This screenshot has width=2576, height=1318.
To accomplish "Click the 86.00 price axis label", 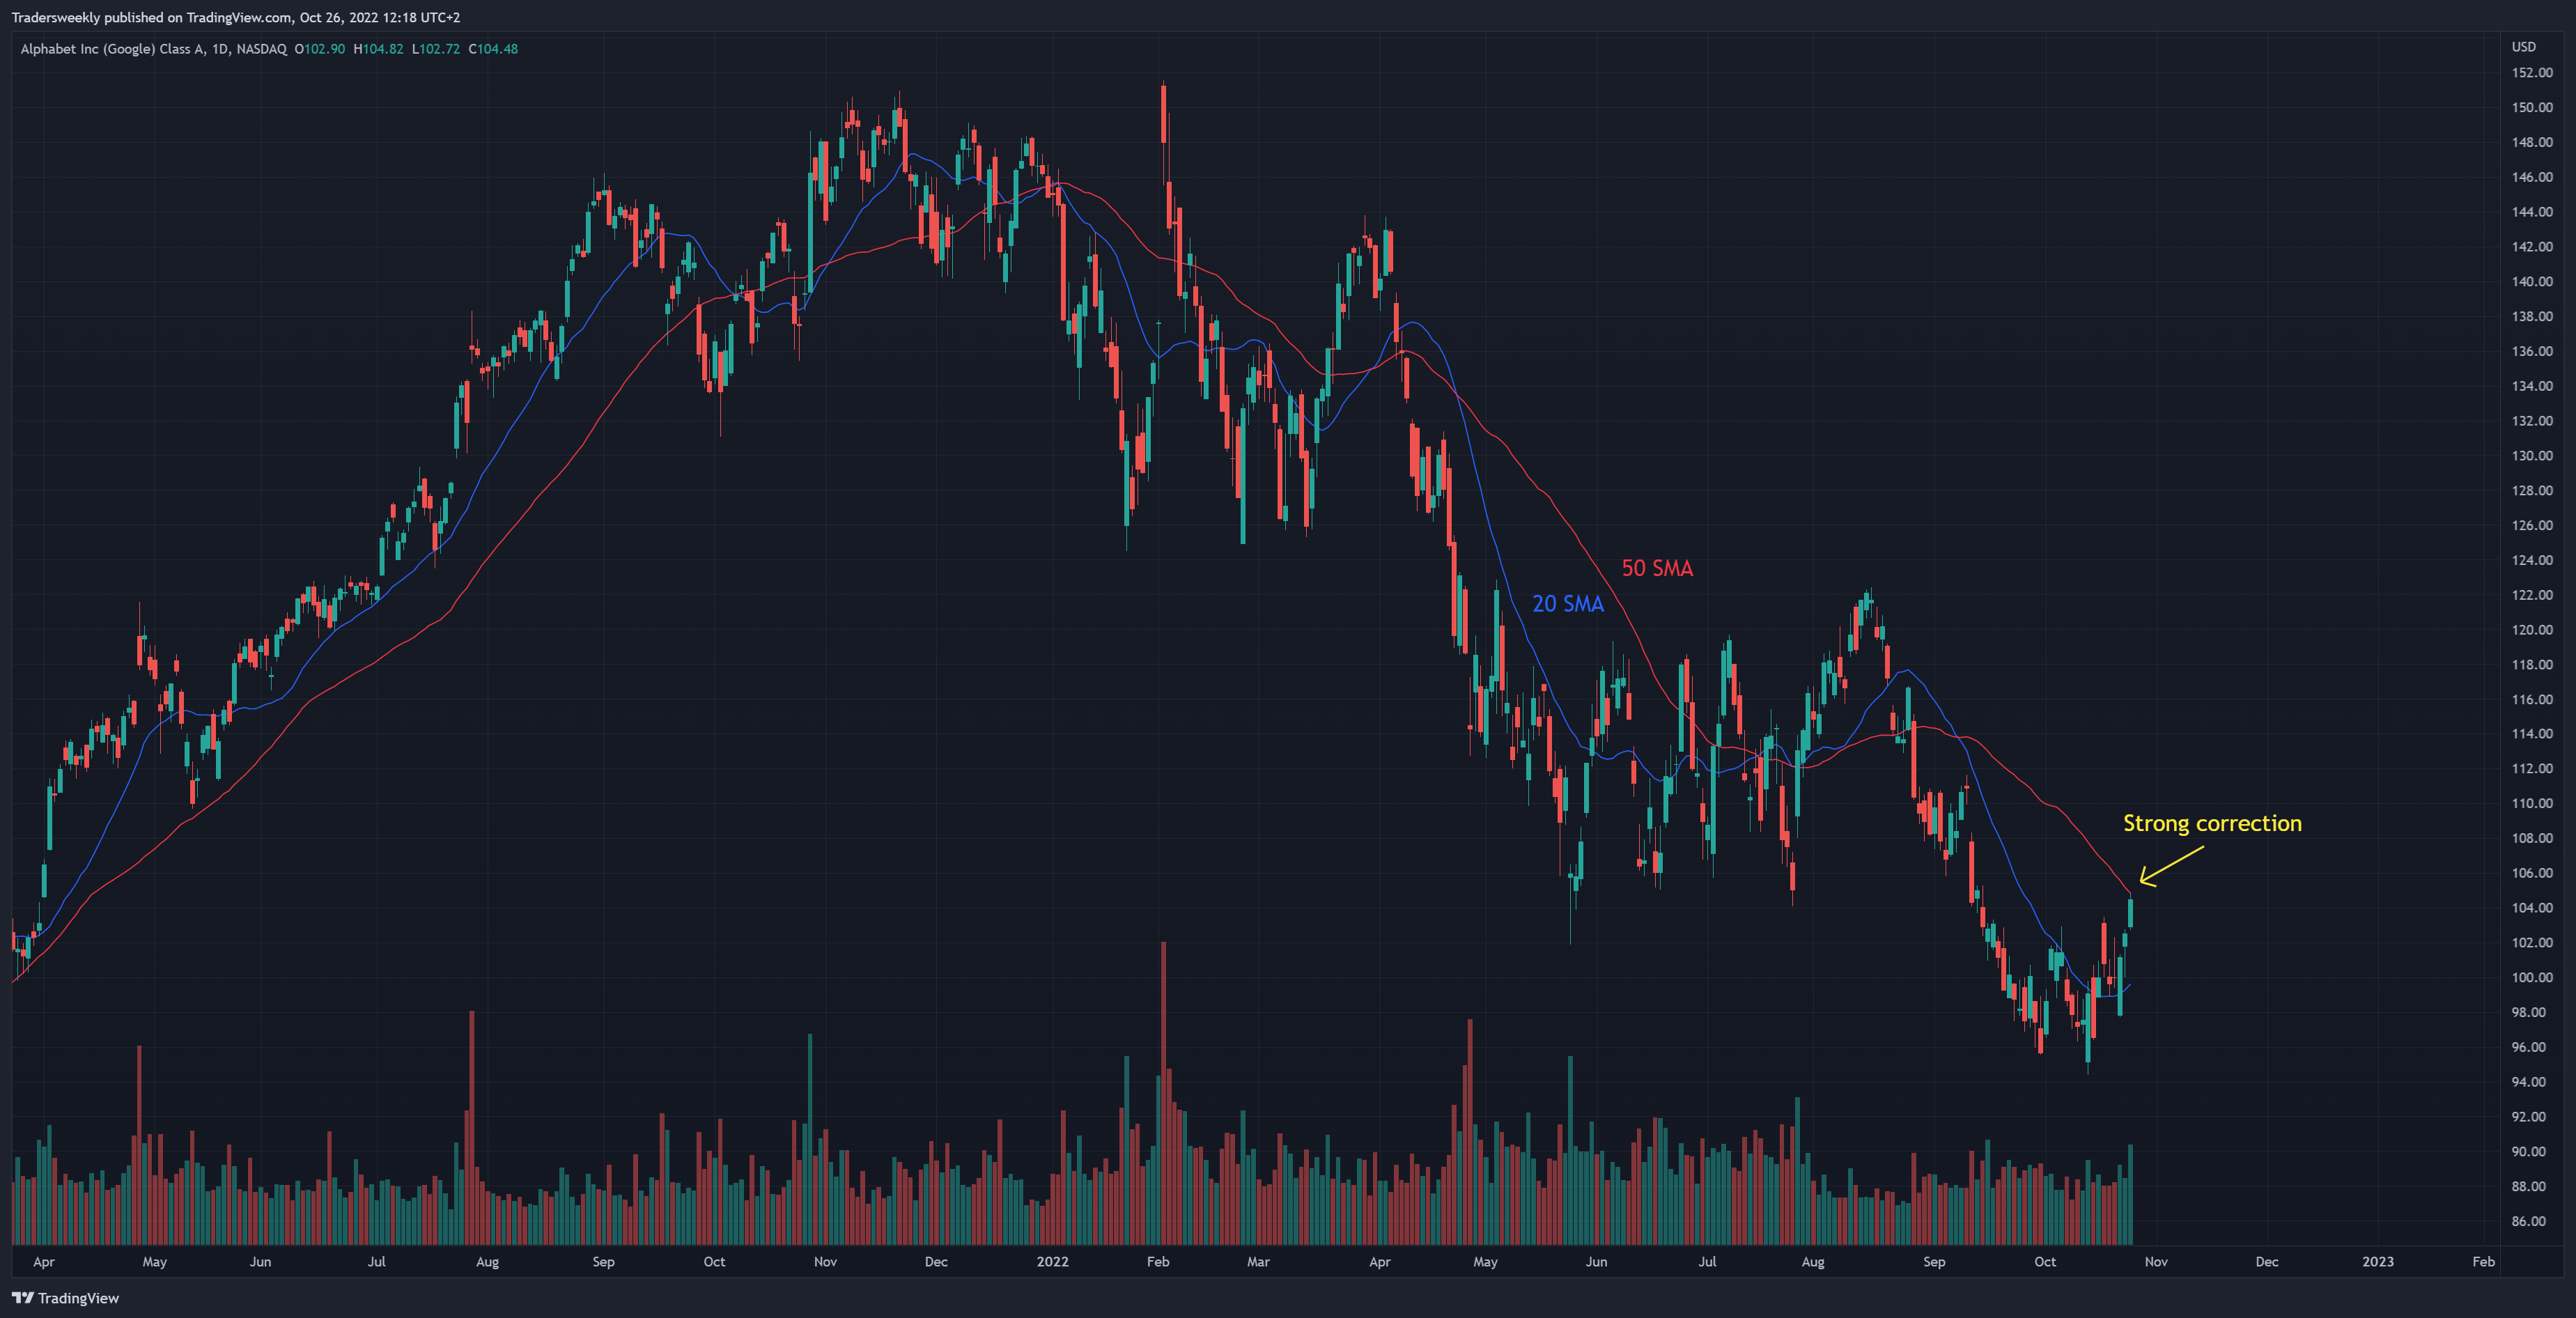I will pyautogui.click(x=2531, y=1220).
